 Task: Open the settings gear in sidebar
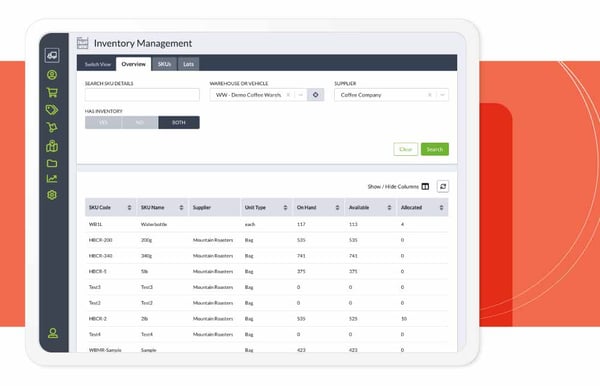click(x=52, y=195)
